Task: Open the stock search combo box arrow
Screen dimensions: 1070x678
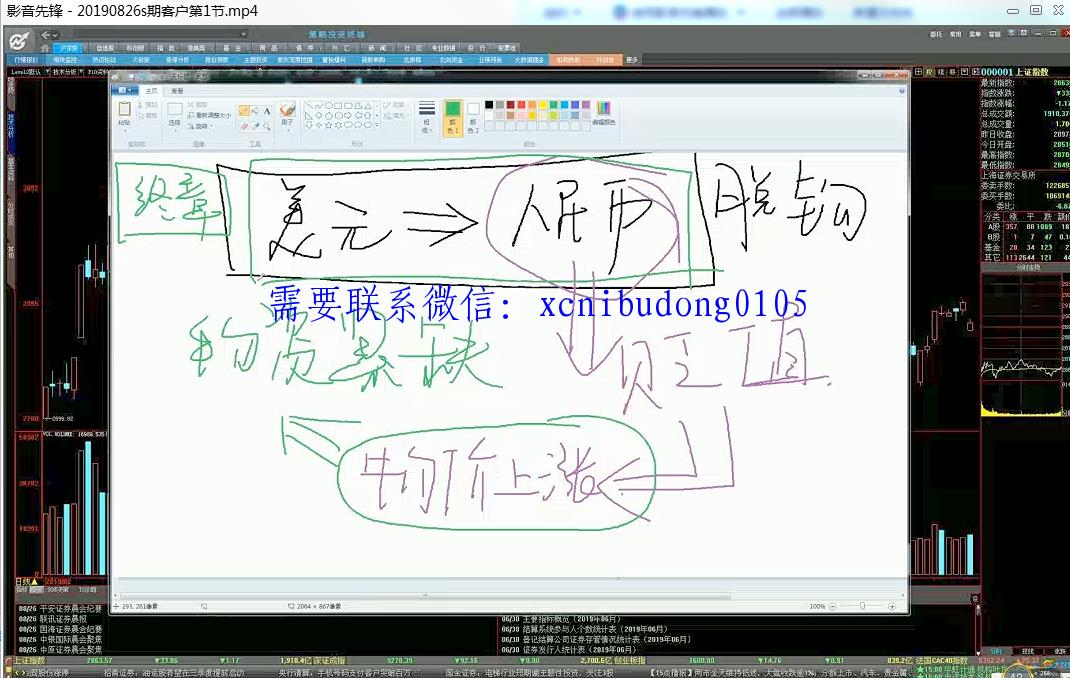Action: pyautogui.click(x=243, y=34)
